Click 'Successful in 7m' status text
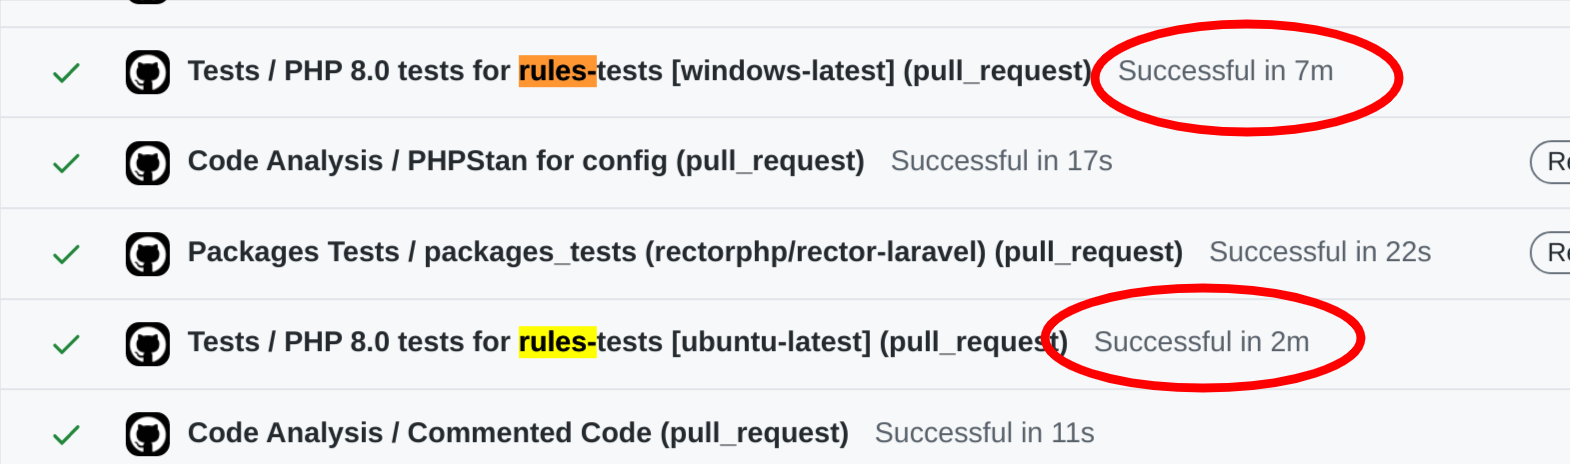Viewport: 1570px width, 464px height. (1225, 71)
